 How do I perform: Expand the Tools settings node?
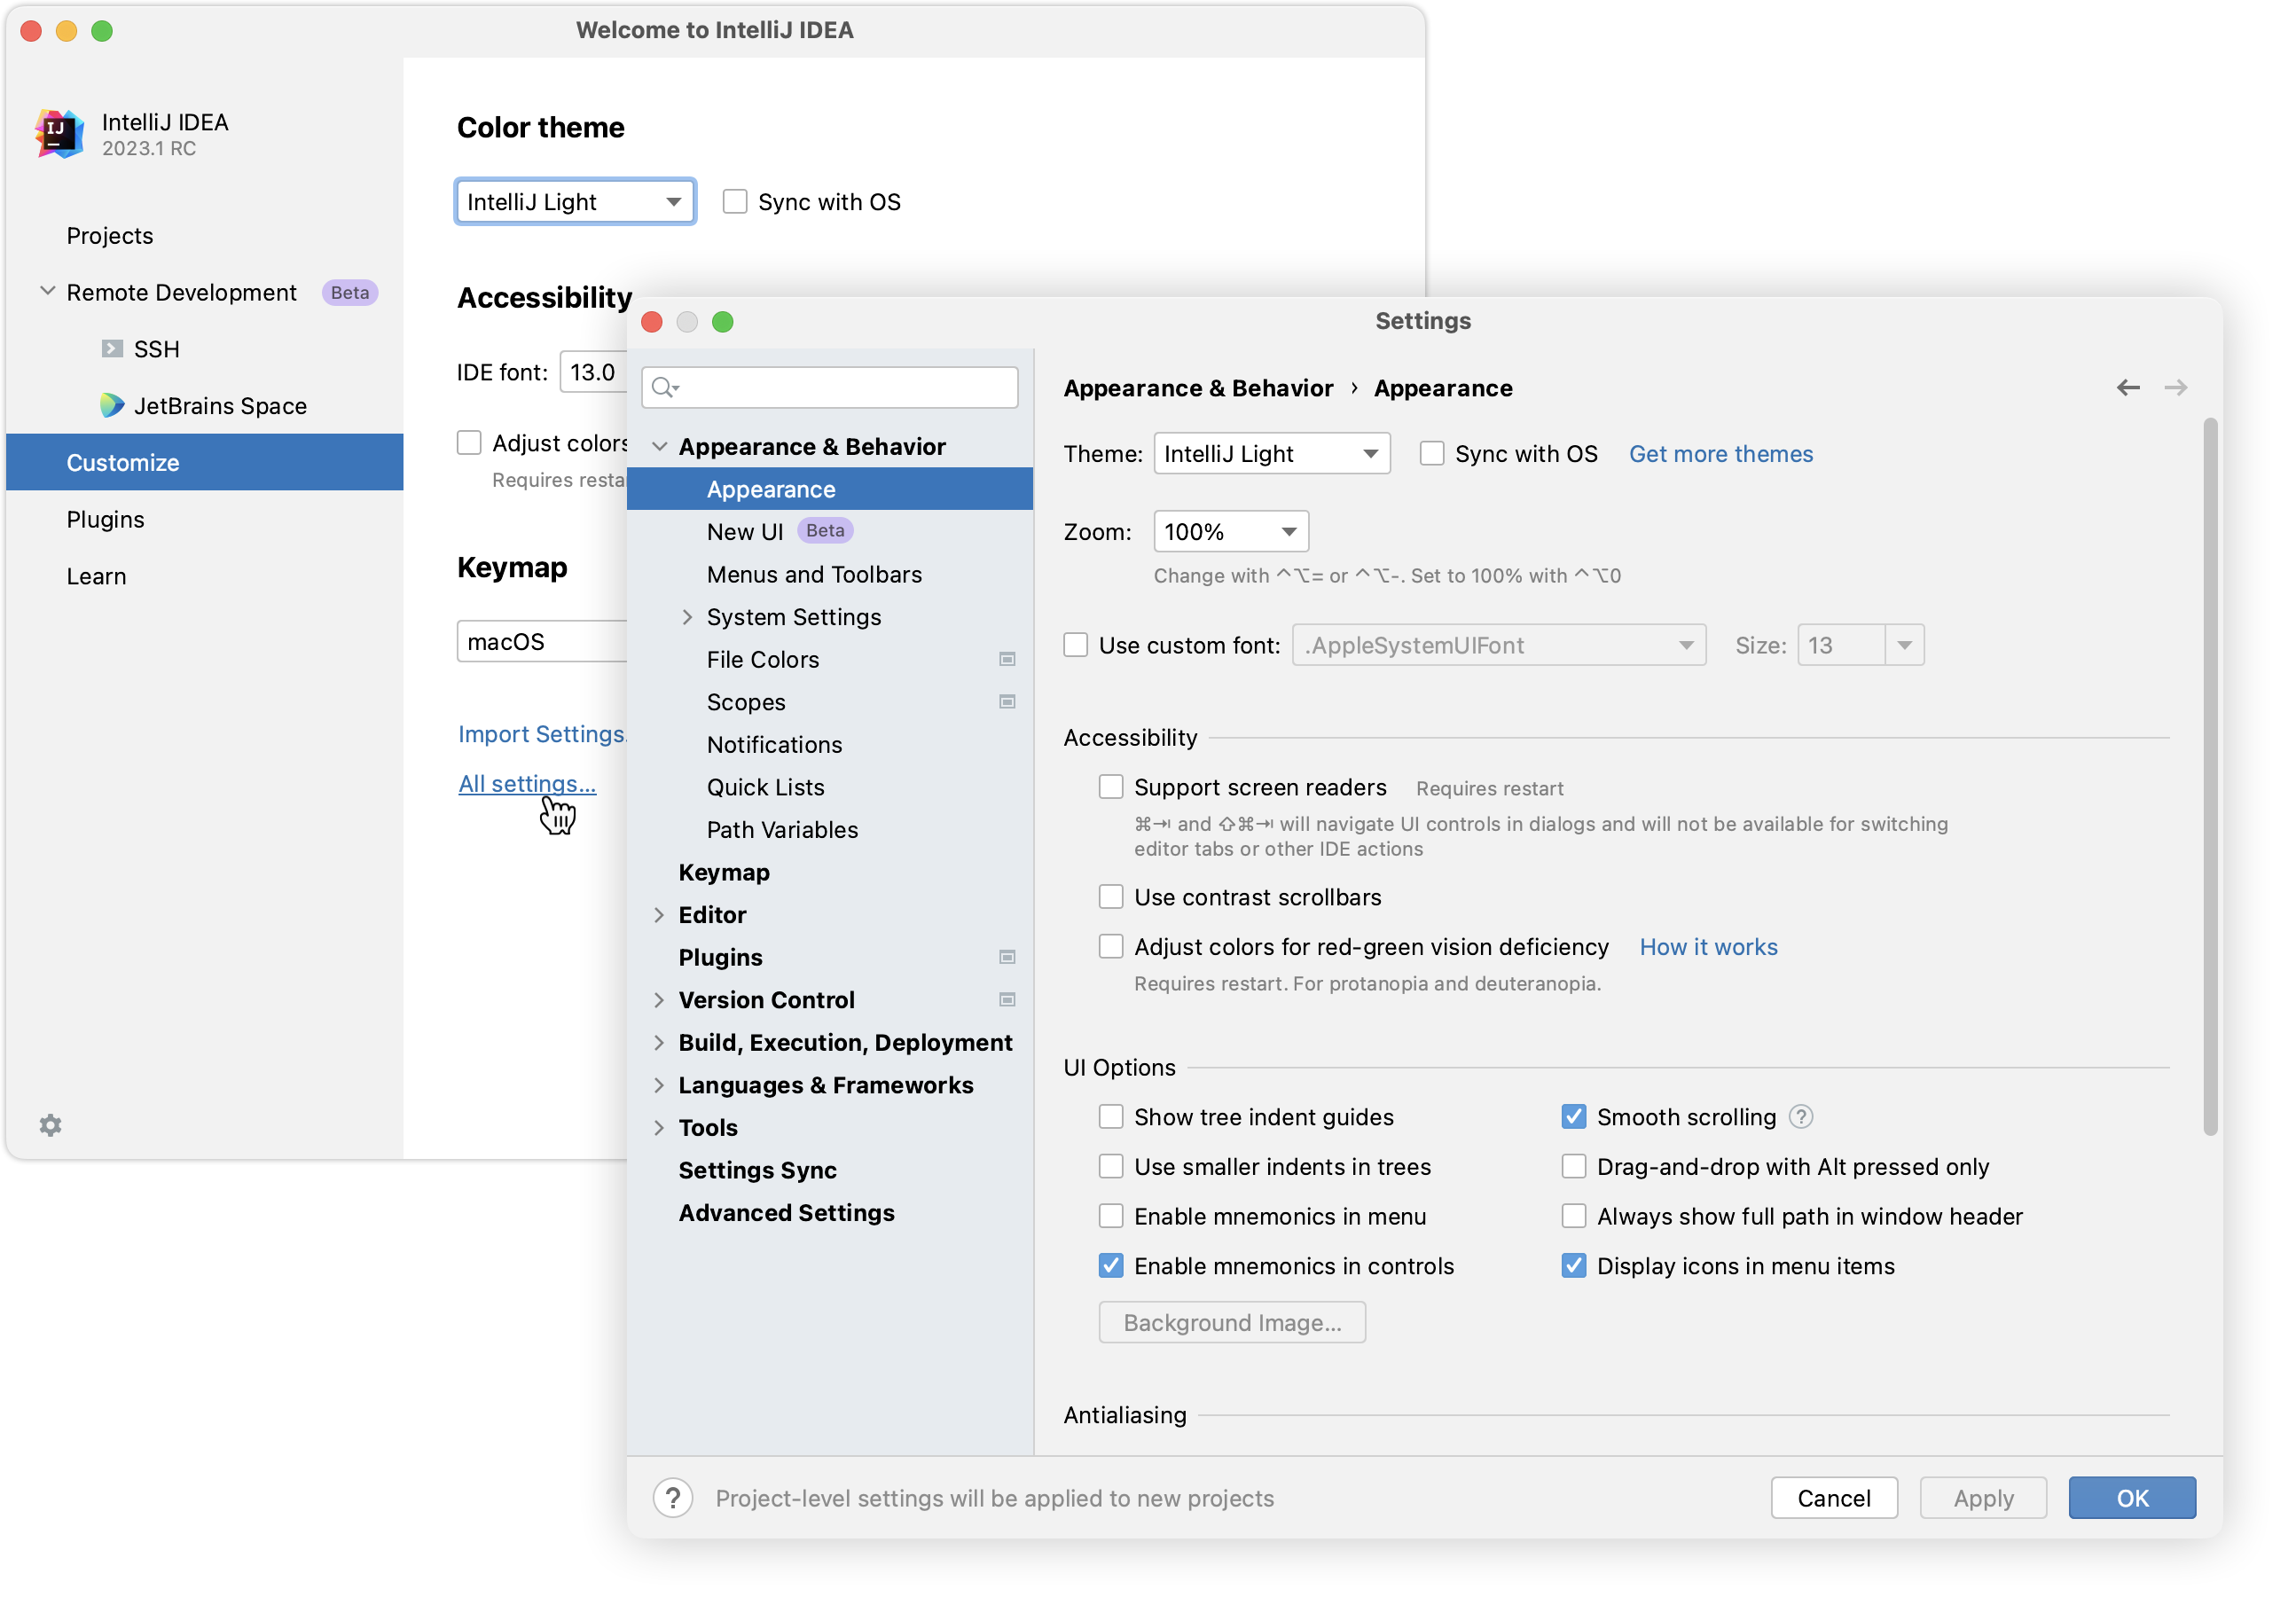pos(659,1128)
